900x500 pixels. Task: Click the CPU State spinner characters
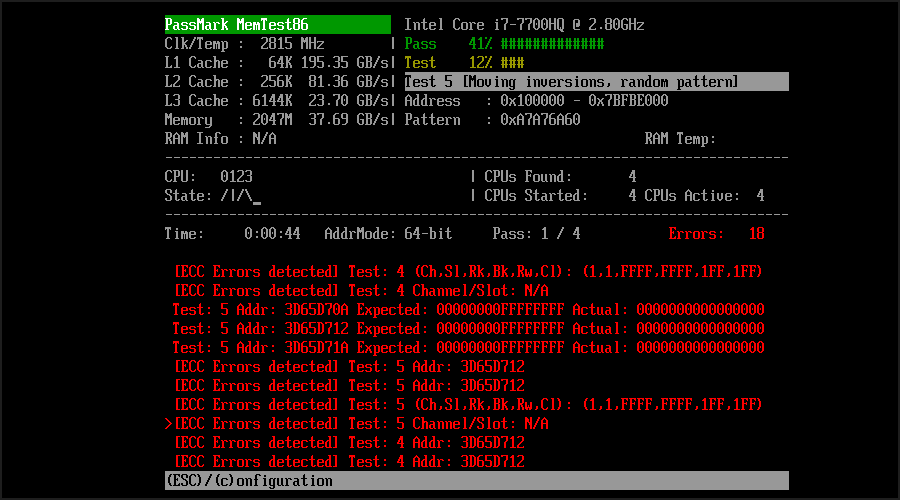240,195
